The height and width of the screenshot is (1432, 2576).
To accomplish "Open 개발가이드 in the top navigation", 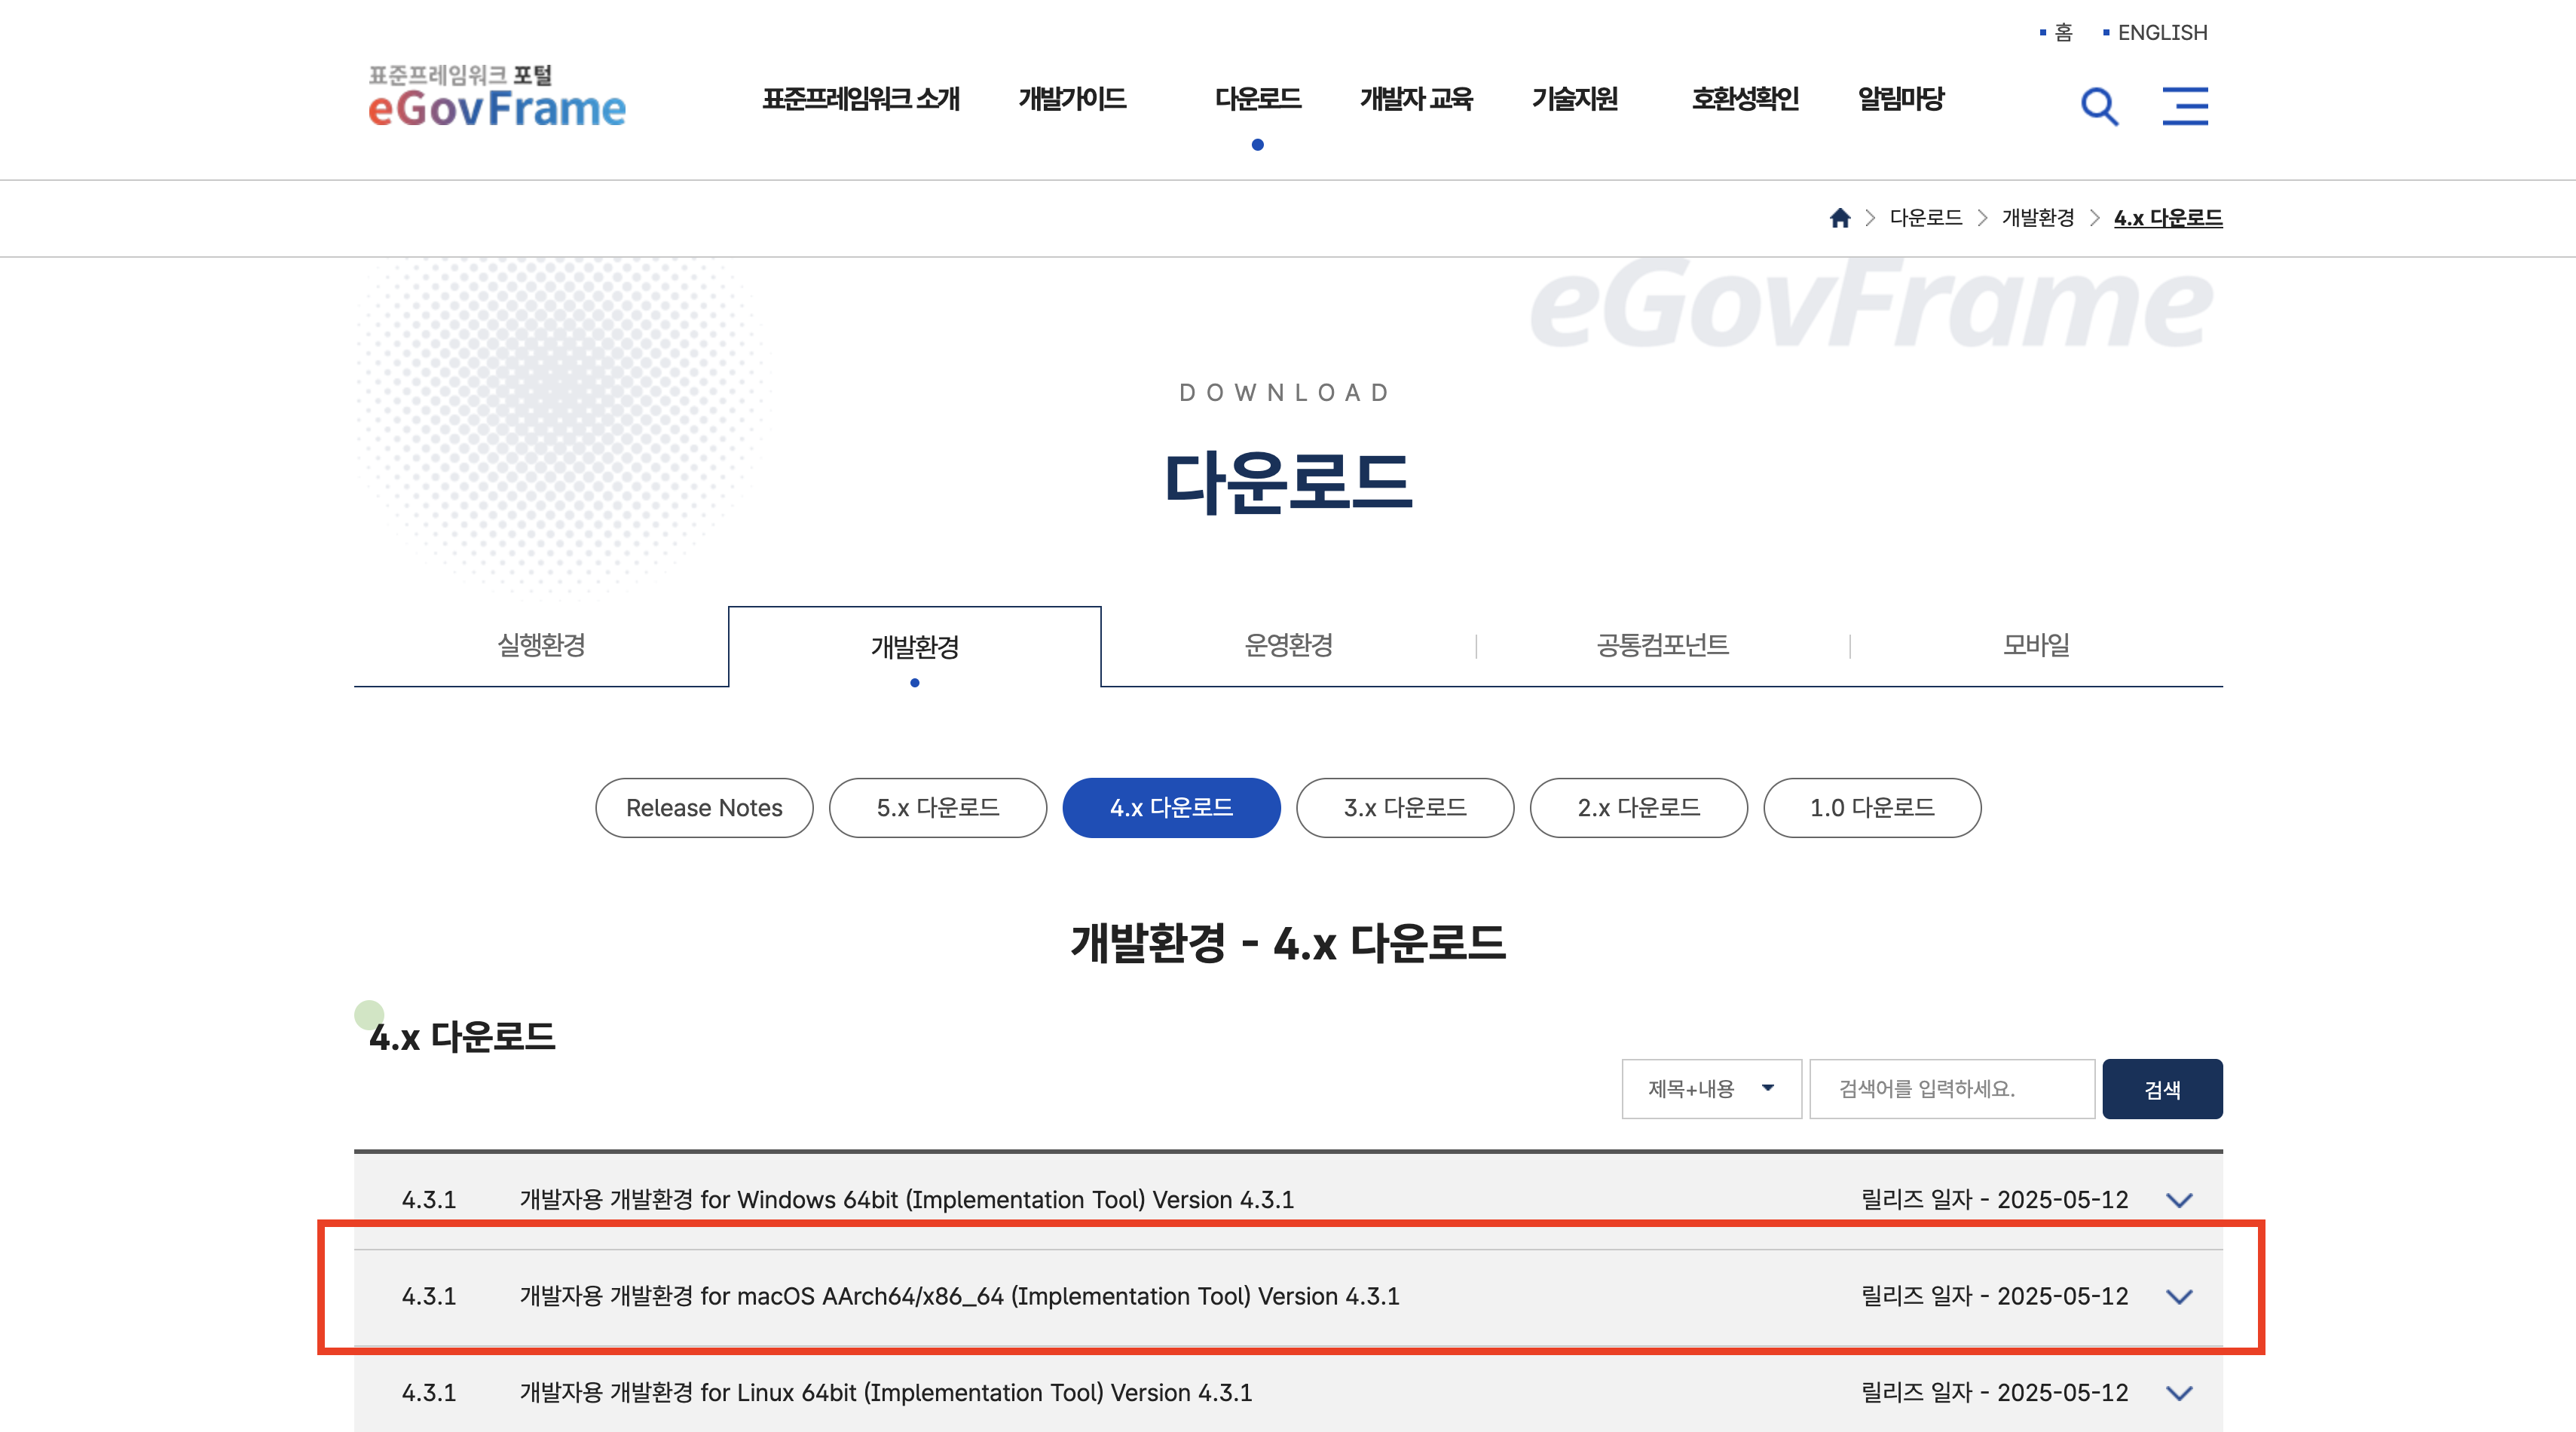I will pos(1072,99).
